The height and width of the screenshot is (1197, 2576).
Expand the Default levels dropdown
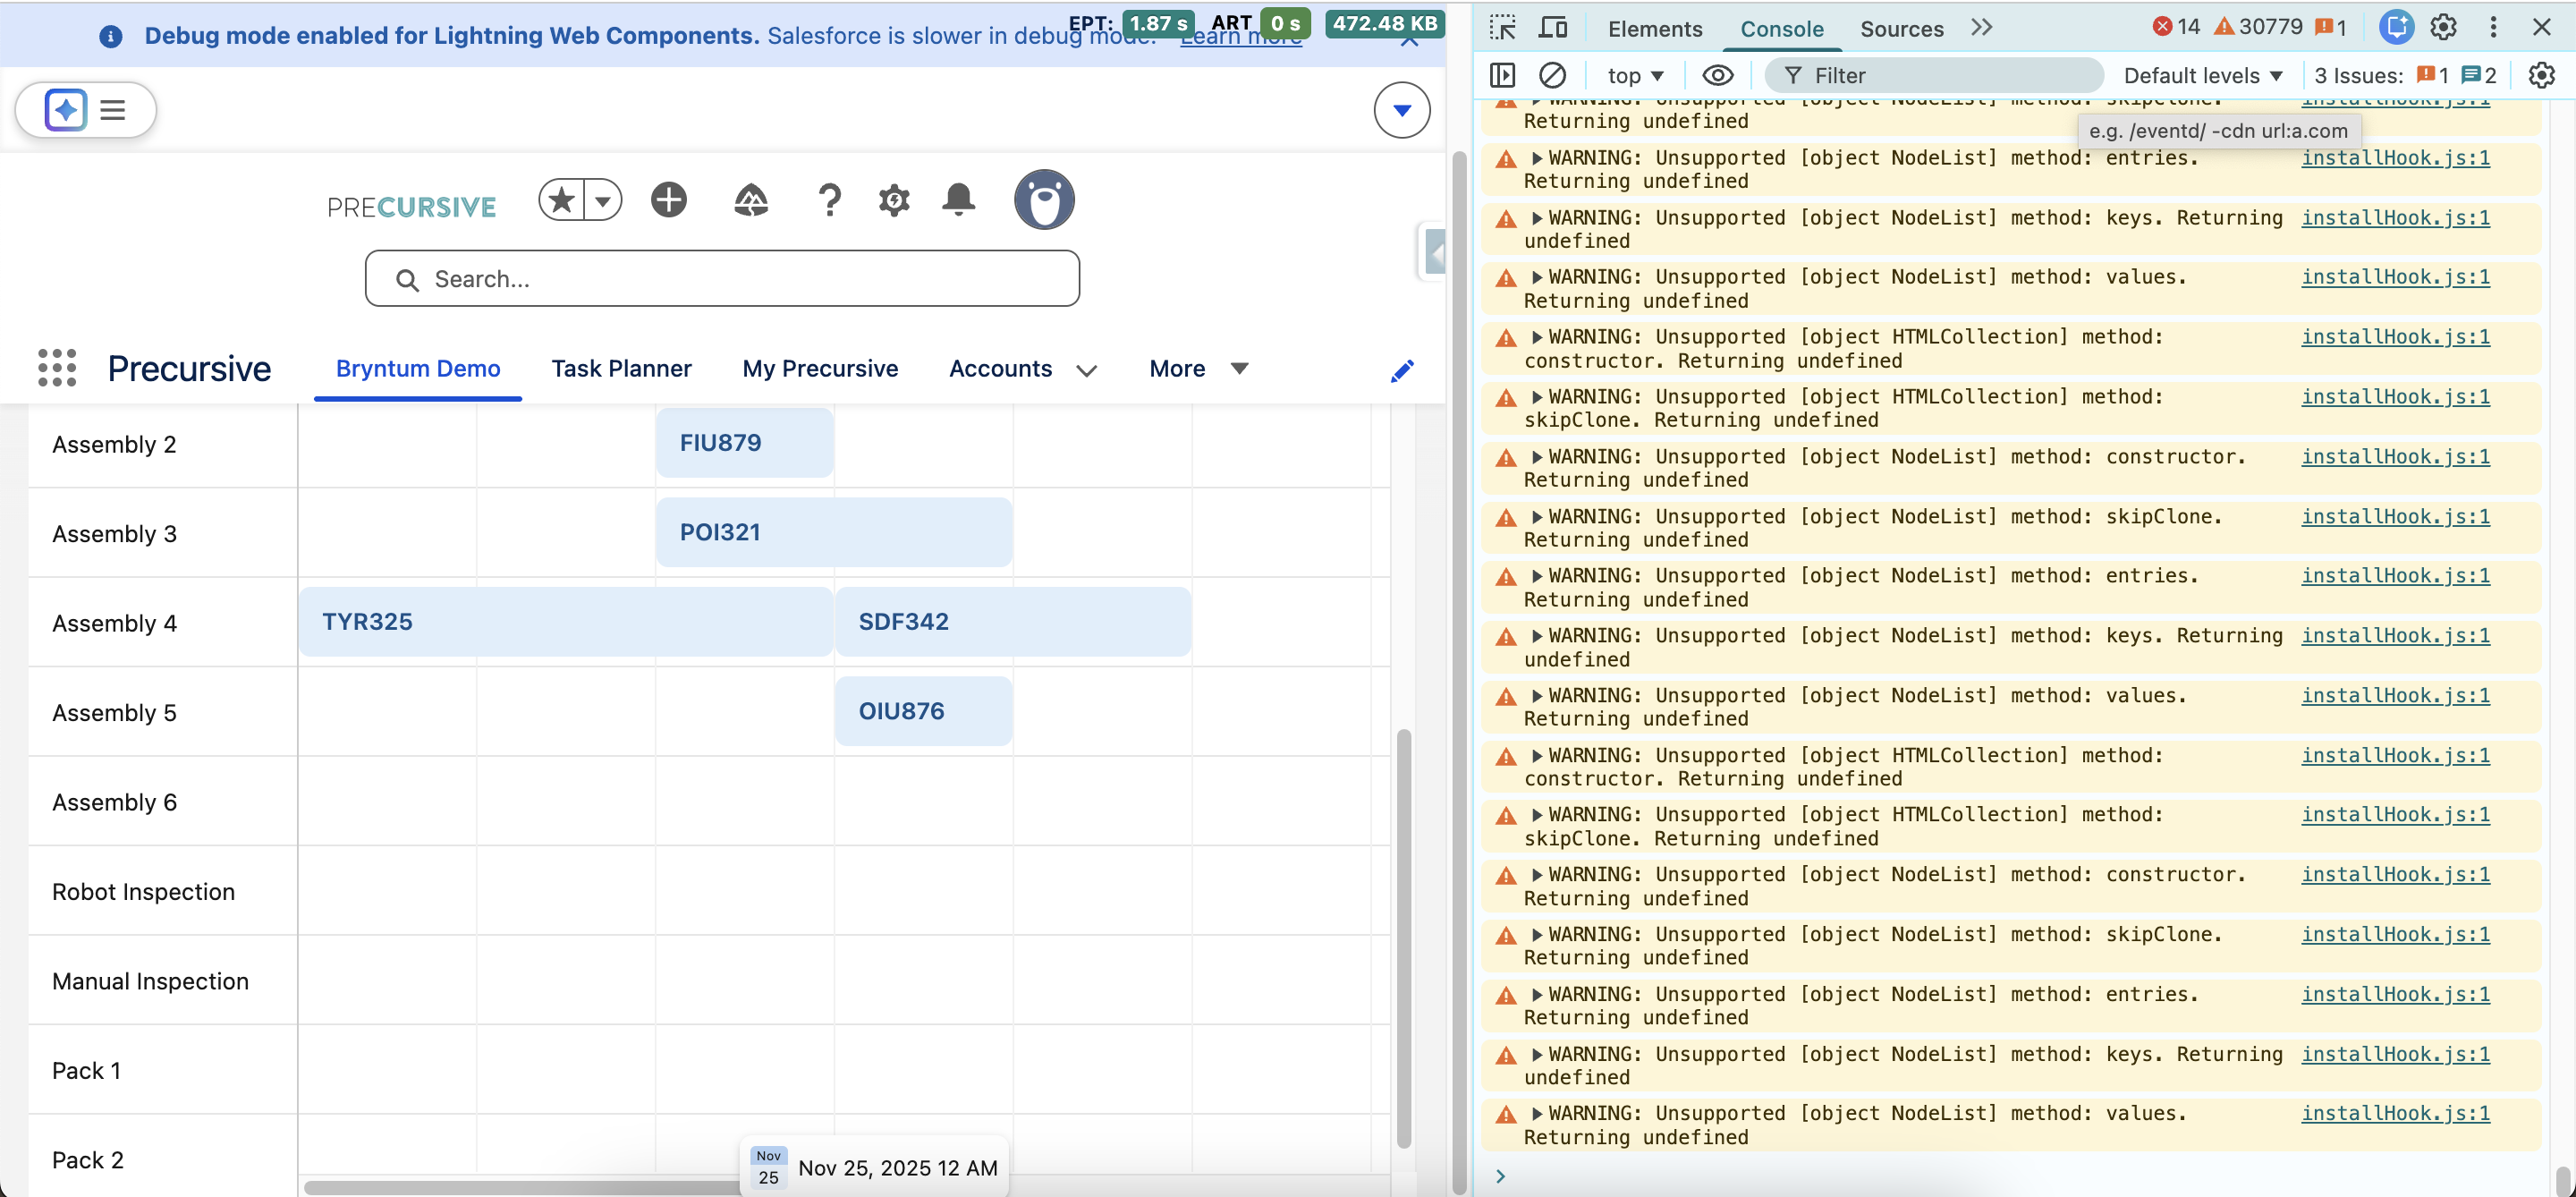point(2203,75)
